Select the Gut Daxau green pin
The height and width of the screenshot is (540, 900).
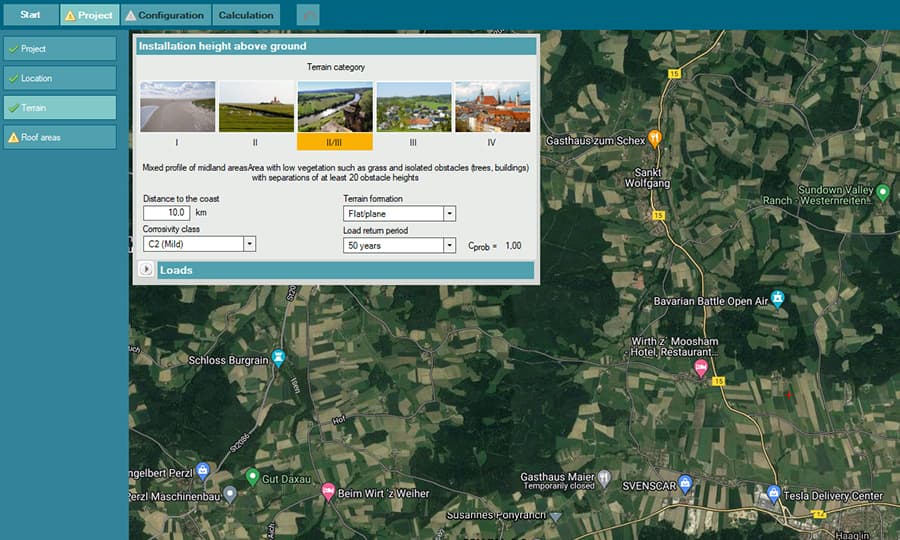pyautogui.click(x=253, y=477)
